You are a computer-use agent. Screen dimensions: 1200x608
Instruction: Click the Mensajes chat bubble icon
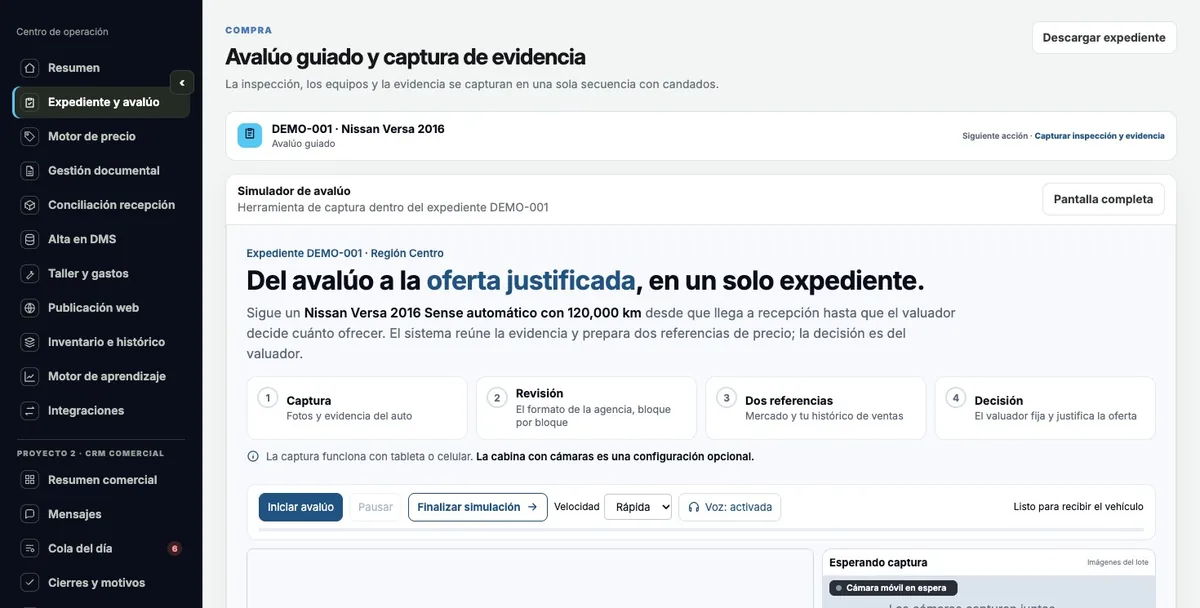tap(29, 514)
